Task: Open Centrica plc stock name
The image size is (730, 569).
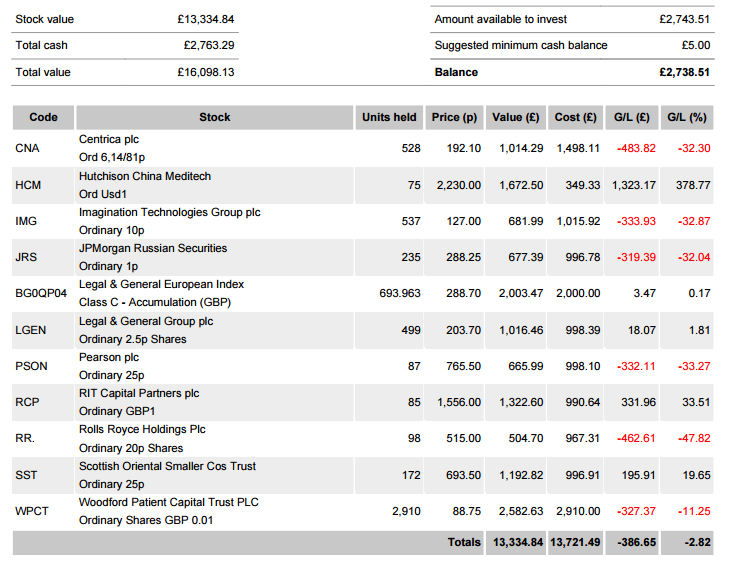Action: pos(109,139)
